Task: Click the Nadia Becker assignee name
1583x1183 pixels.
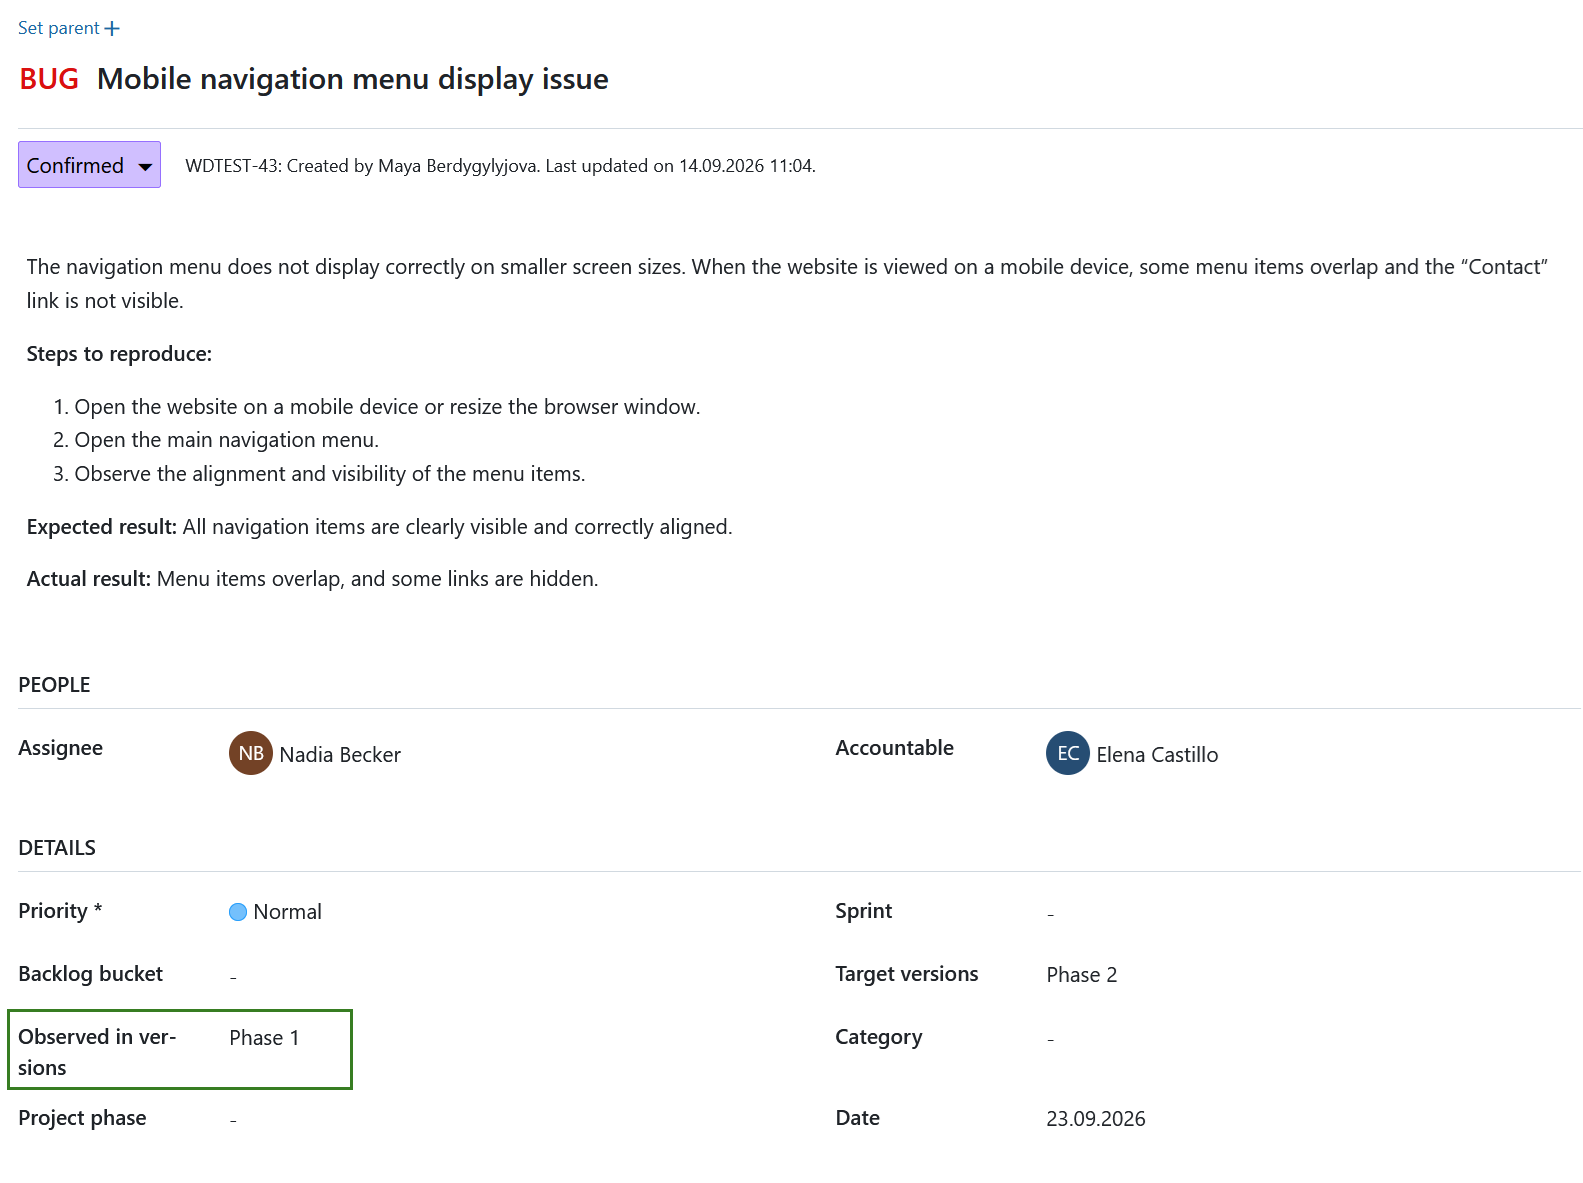Action: pyautogui.click(x=340, y=755)
